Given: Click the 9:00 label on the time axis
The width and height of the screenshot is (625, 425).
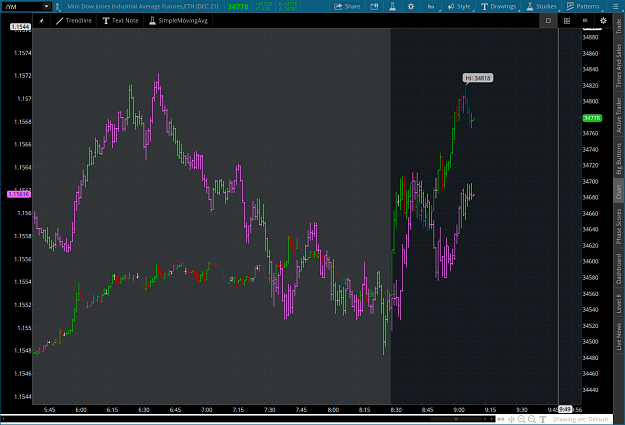Looking at the screenshot, I should click(459, 410).
